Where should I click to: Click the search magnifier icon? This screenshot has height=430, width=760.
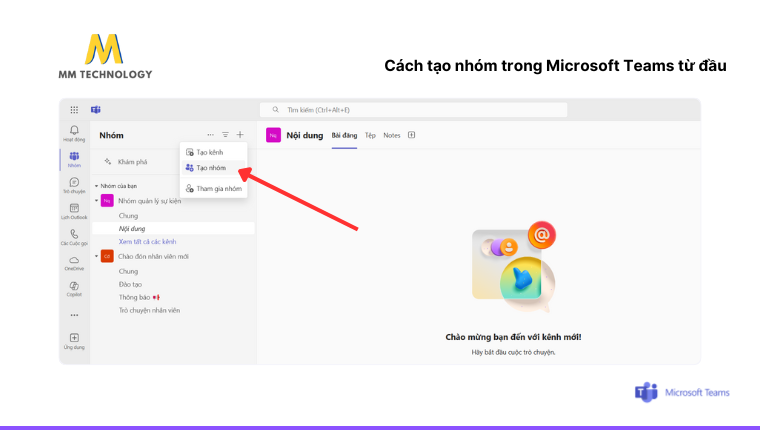coord(275,110)
